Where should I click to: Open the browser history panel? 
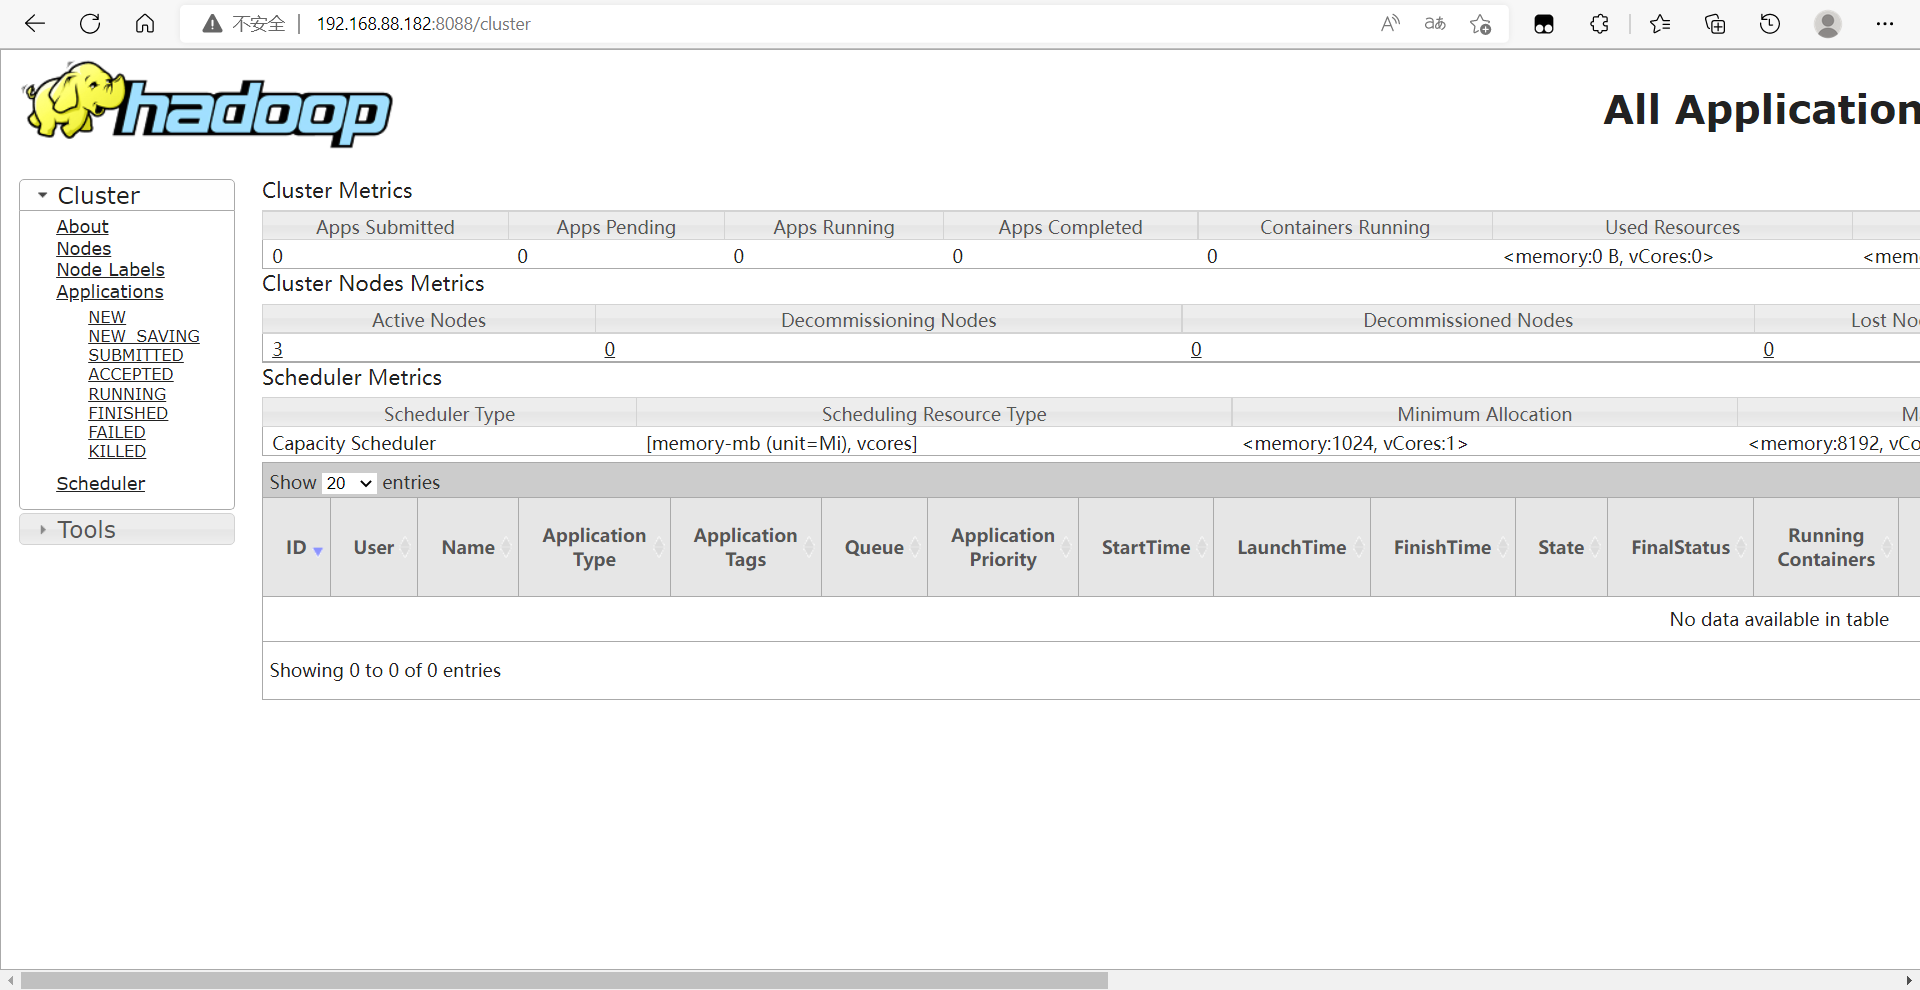point(1770,24)
